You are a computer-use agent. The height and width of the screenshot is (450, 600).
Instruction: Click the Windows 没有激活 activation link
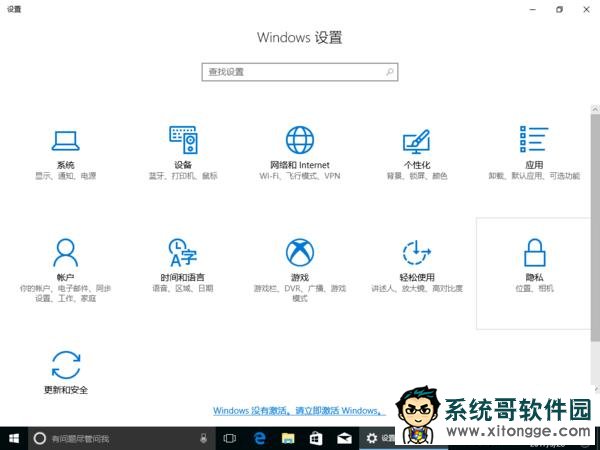click(x=297, y=411)
